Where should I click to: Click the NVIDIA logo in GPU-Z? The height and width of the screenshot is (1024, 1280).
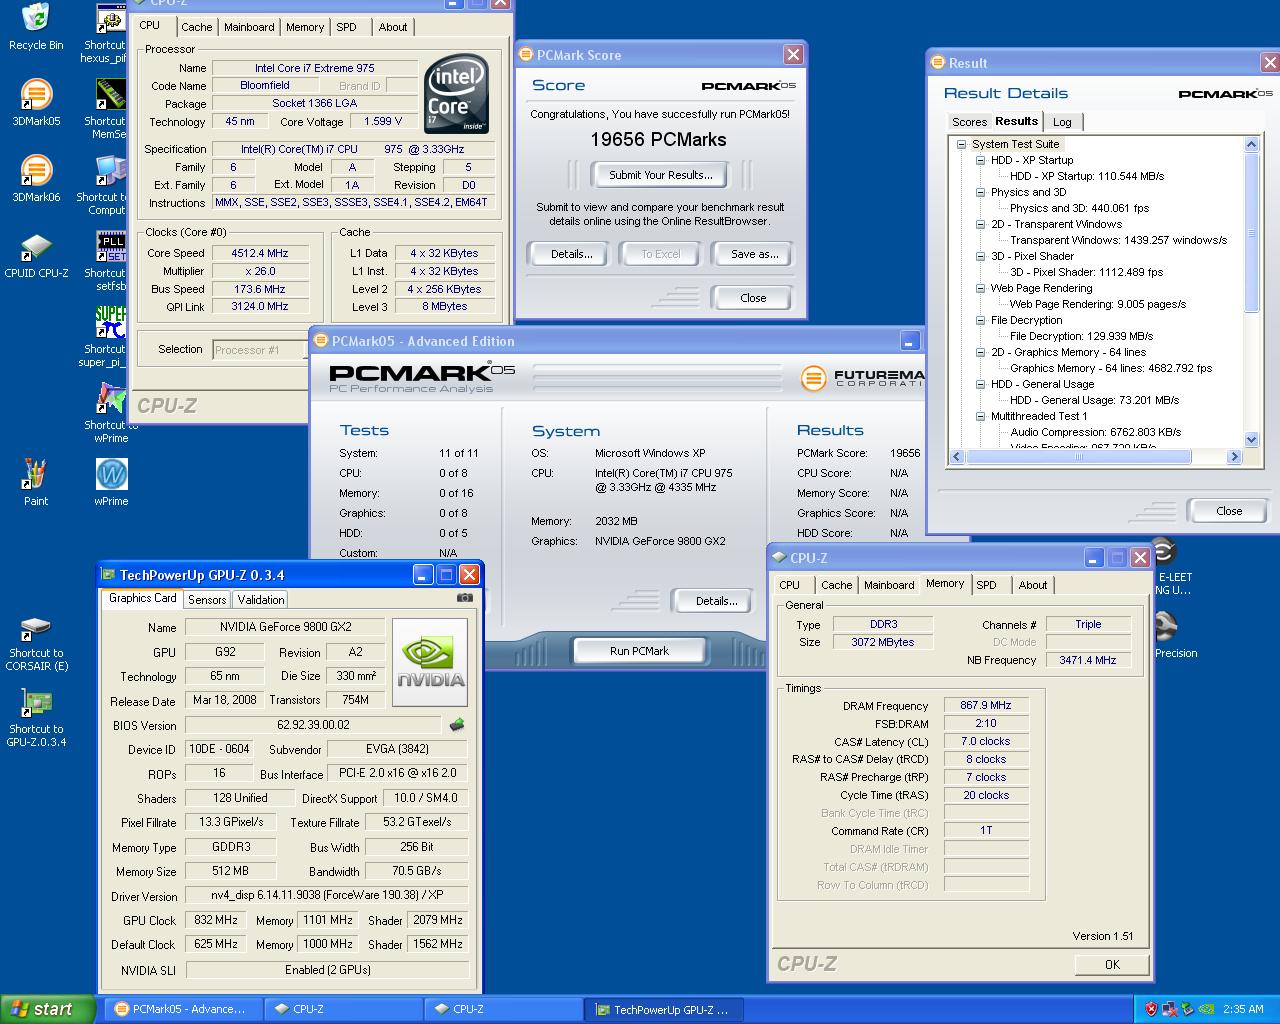click(430, 663)
